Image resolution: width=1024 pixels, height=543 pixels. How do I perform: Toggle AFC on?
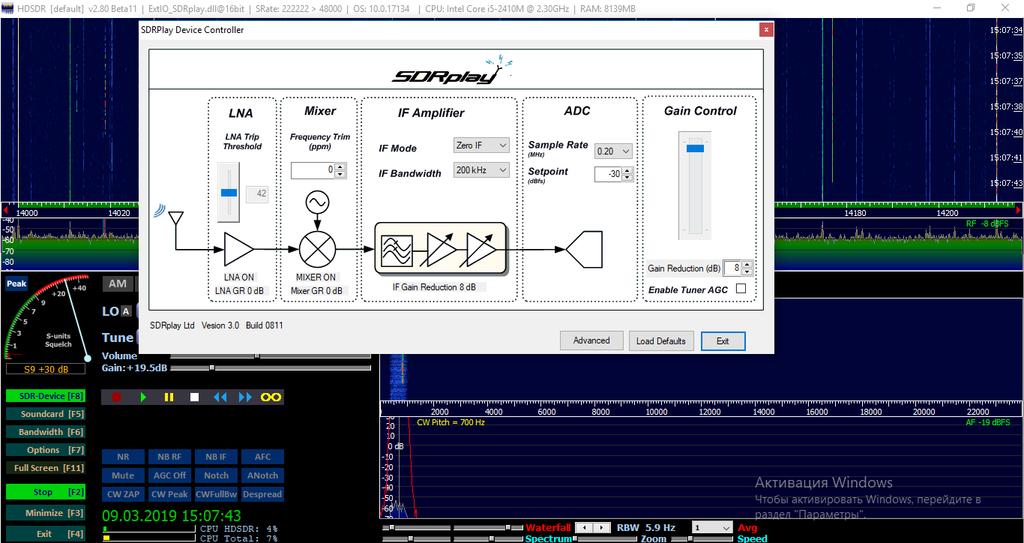tap(263, 457)
